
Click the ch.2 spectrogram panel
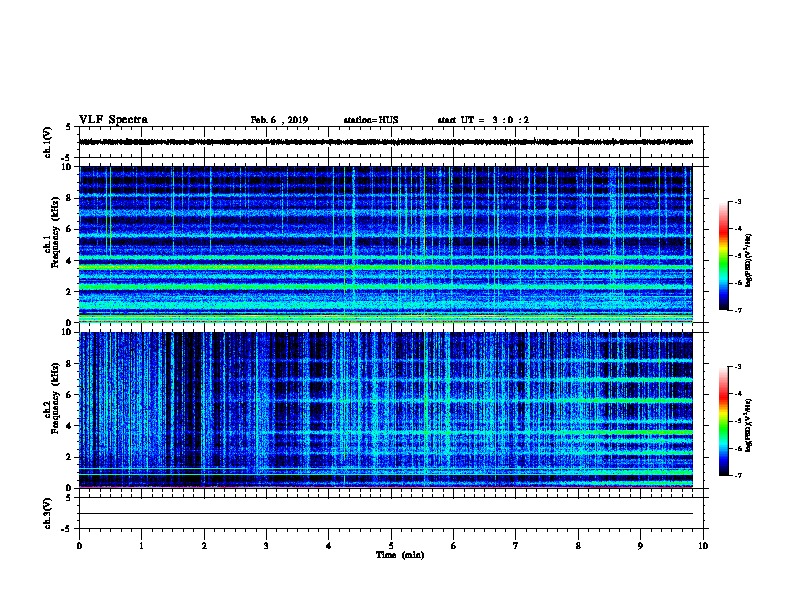[x=386, y=410]
